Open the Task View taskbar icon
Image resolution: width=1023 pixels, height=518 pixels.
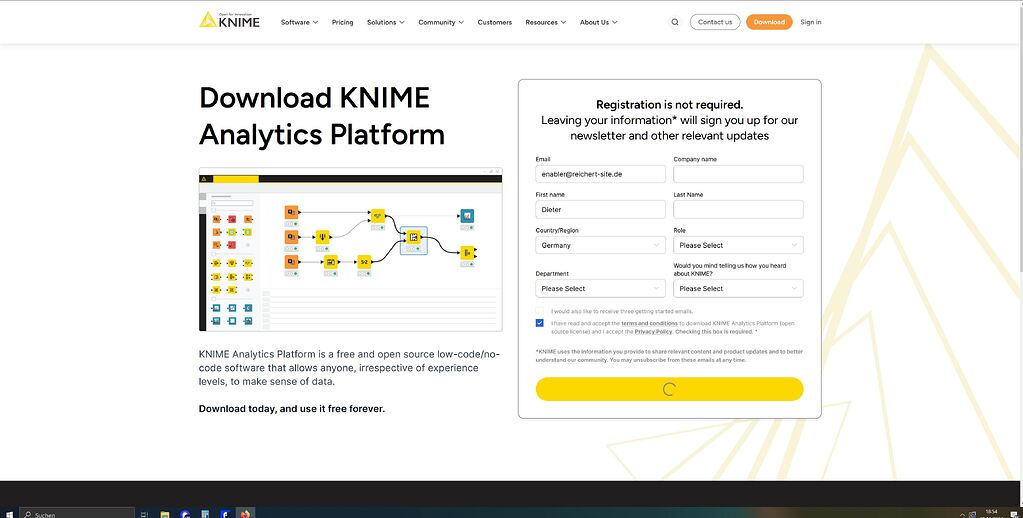pyautogui.click(x=144, y=514)
